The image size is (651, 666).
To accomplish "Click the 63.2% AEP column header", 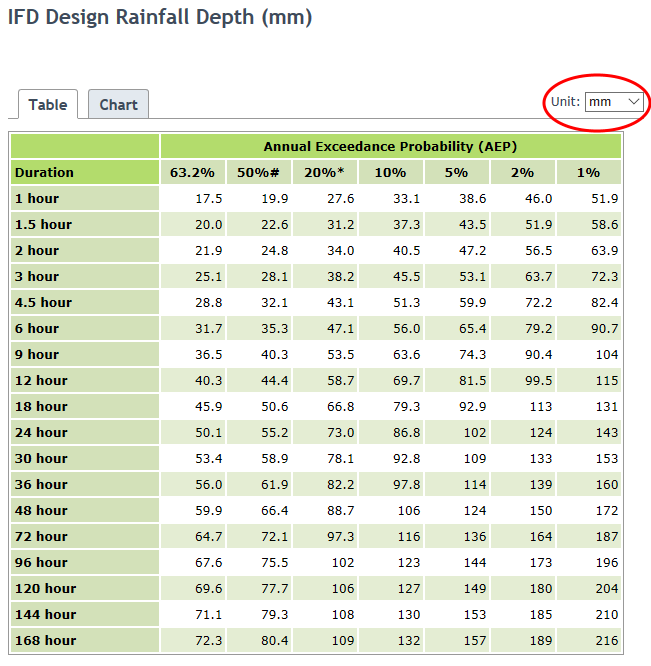I will pos(192,172).
